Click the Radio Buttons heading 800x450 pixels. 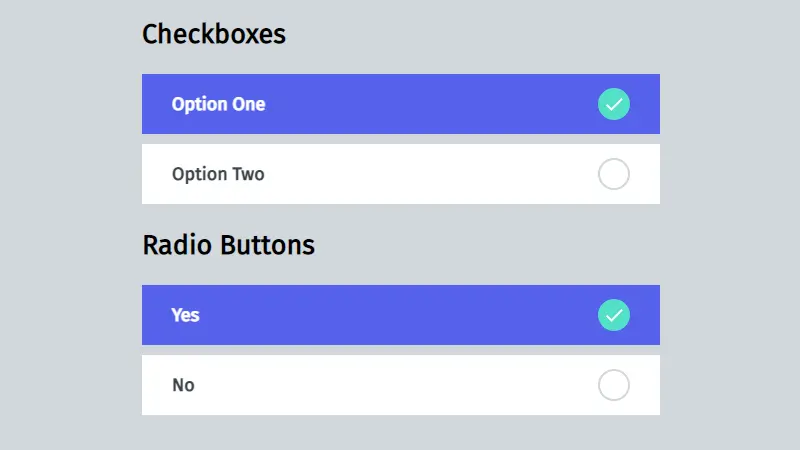pyautogui.click(x=229, y=245)
